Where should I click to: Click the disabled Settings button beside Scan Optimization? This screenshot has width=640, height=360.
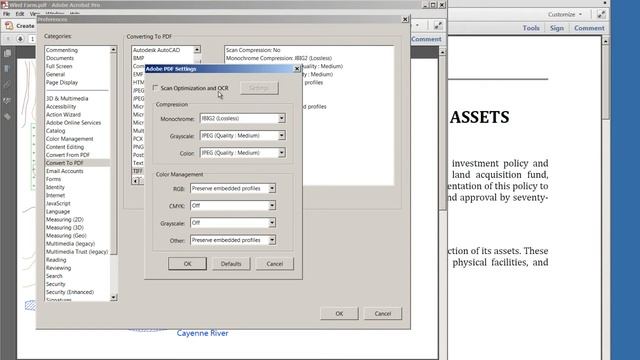pyautogui.click(x=259, y=88)
